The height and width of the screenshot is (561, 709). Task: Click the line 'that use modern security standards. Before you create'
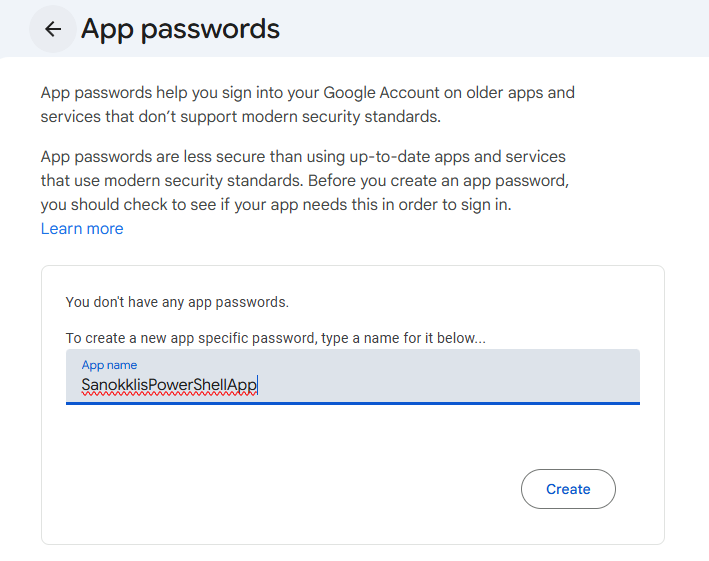(305, 181)
